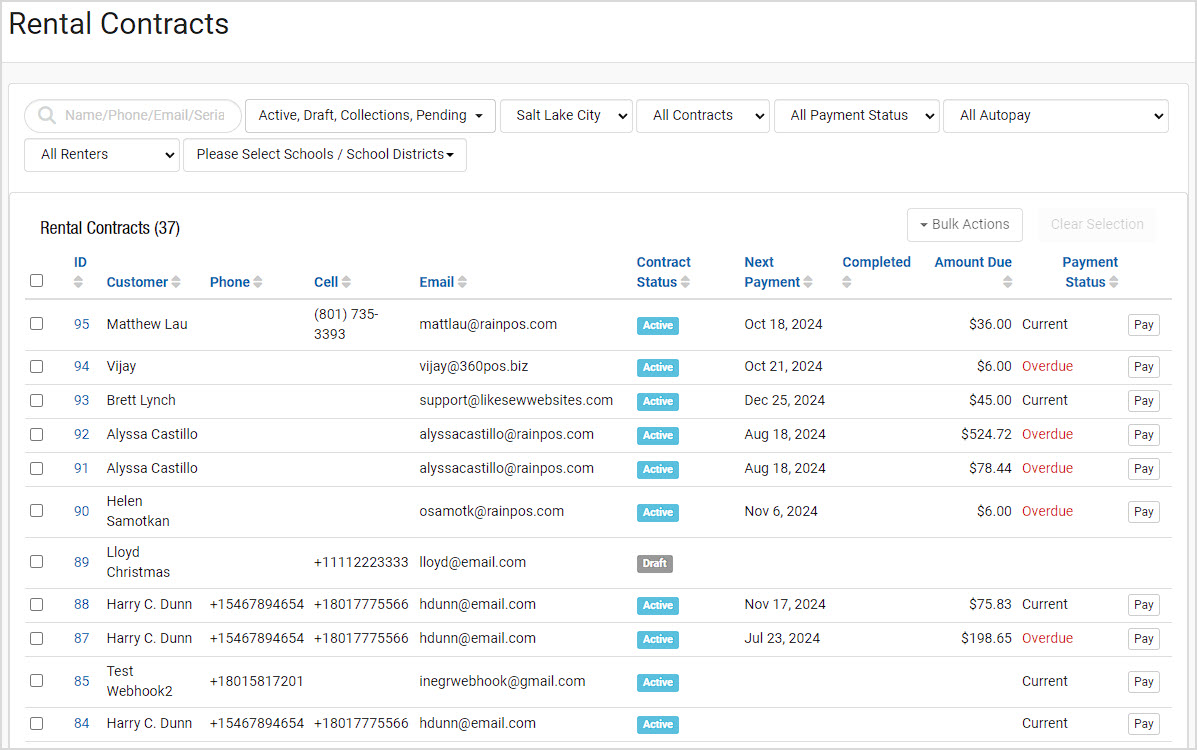Click the Amount Due column header

point(973,262)
